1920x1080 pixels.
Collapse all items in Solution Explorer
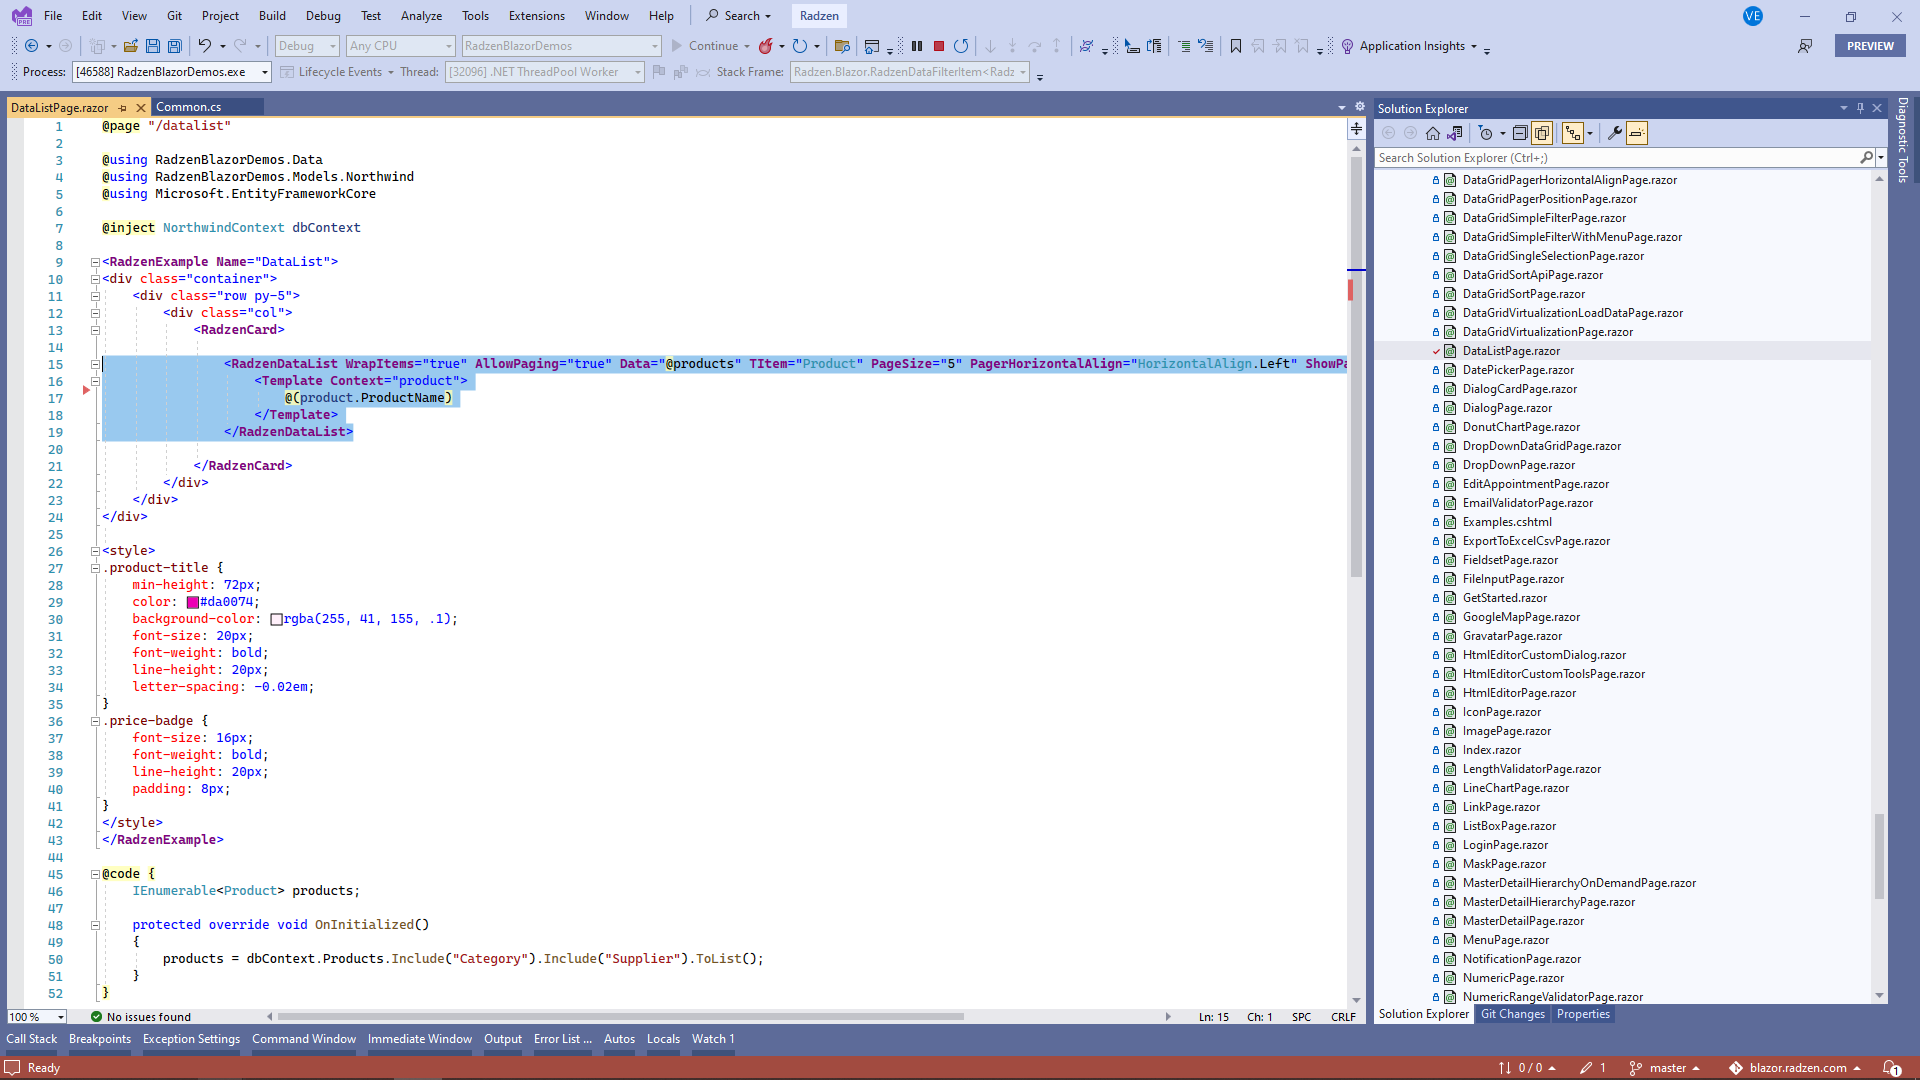coord(1520,133)
